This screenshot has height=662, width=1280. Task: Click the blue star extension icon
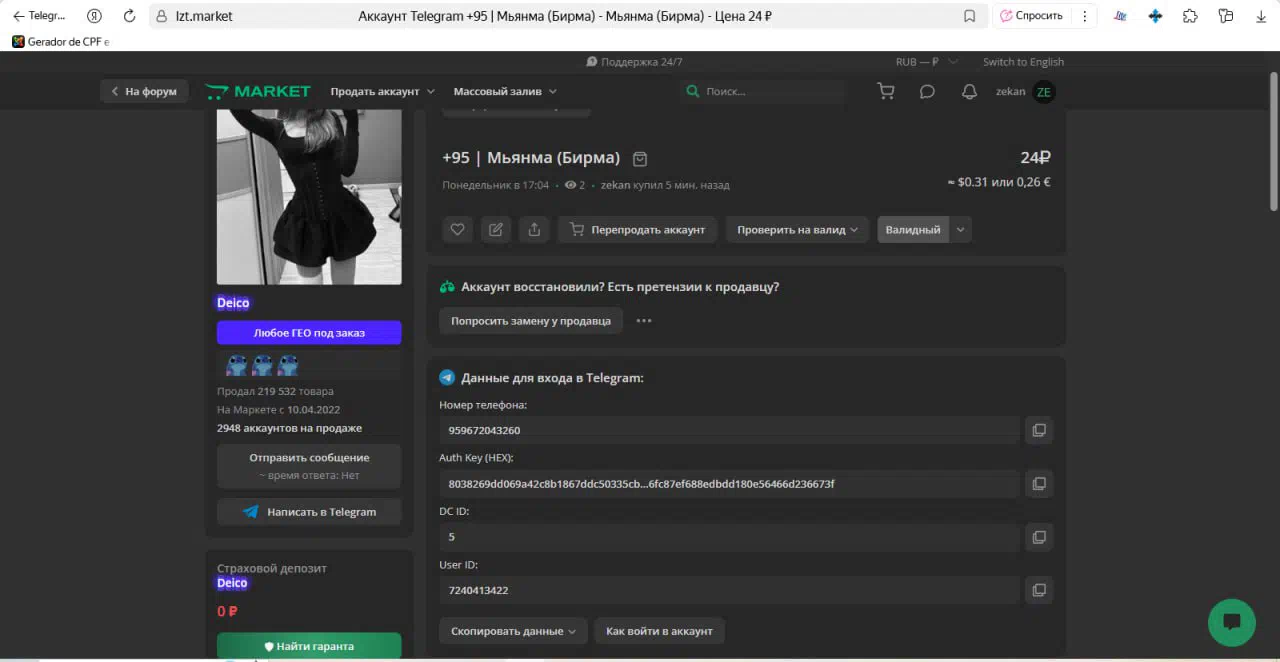(1155, 16)
